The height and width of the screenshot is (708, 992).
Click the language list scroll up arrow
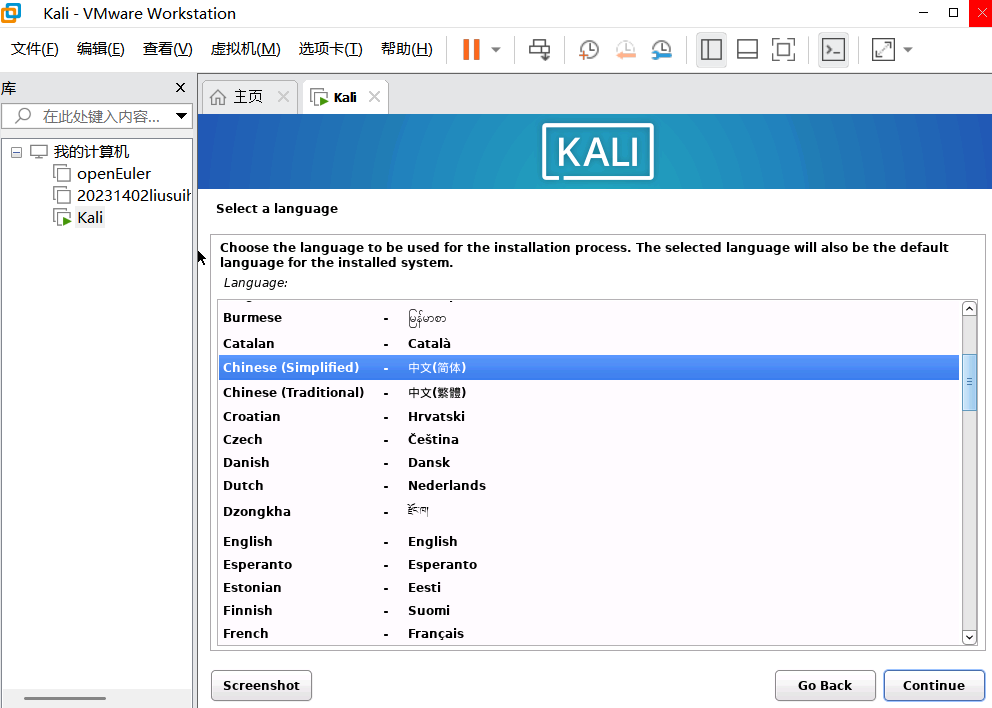tap(969, 309)
